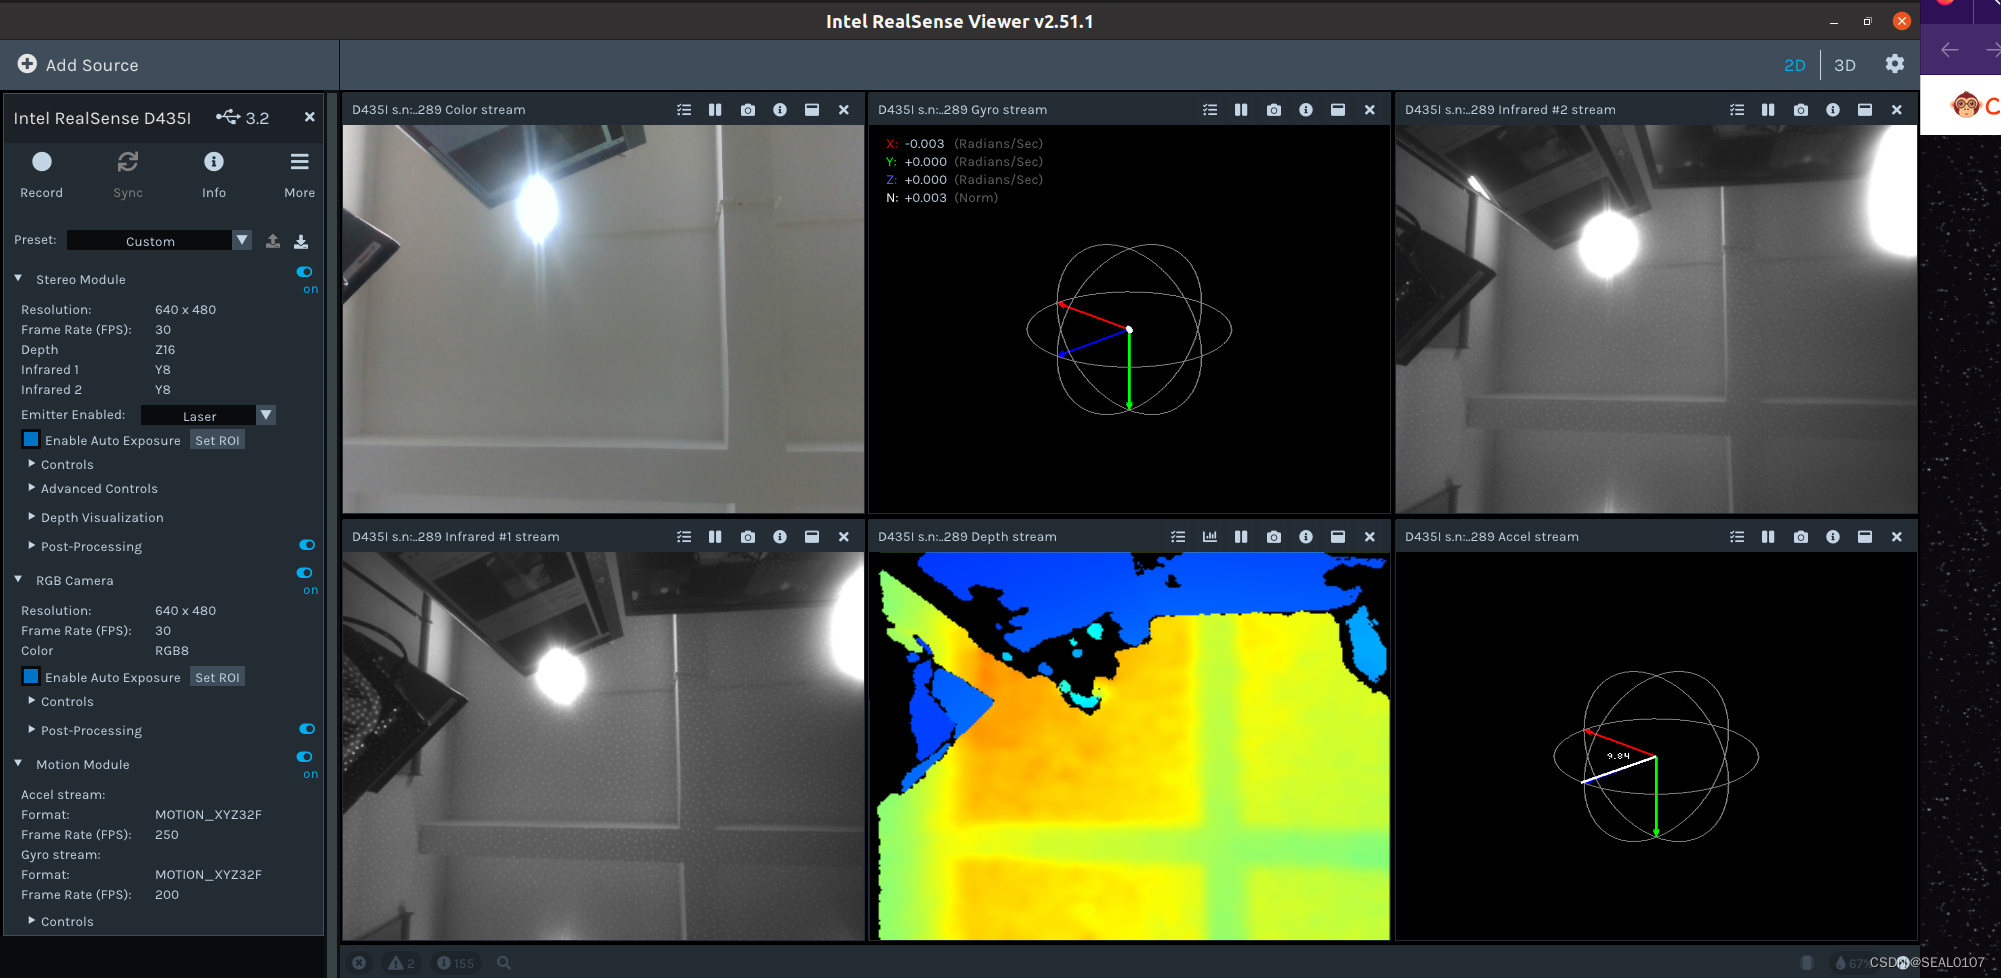Screen dimensions: 2001x978
Task: Click the Stereo Module 640 x 480 resolution
Action: (185, 310)
